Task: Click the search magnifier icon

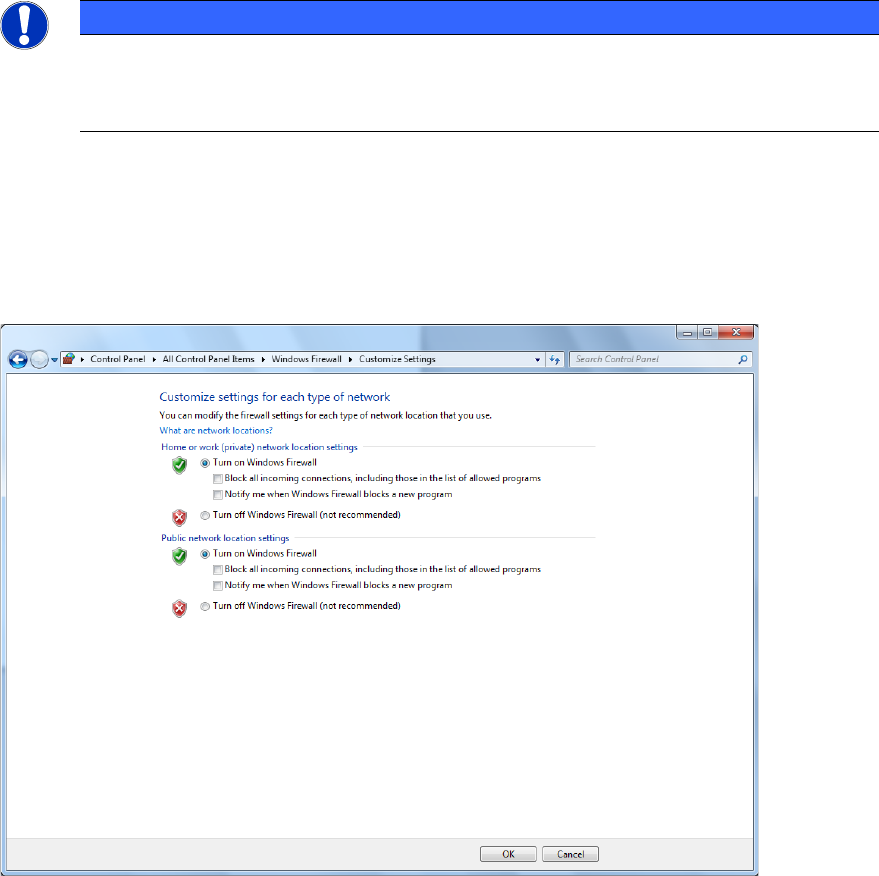Action: 743,359
